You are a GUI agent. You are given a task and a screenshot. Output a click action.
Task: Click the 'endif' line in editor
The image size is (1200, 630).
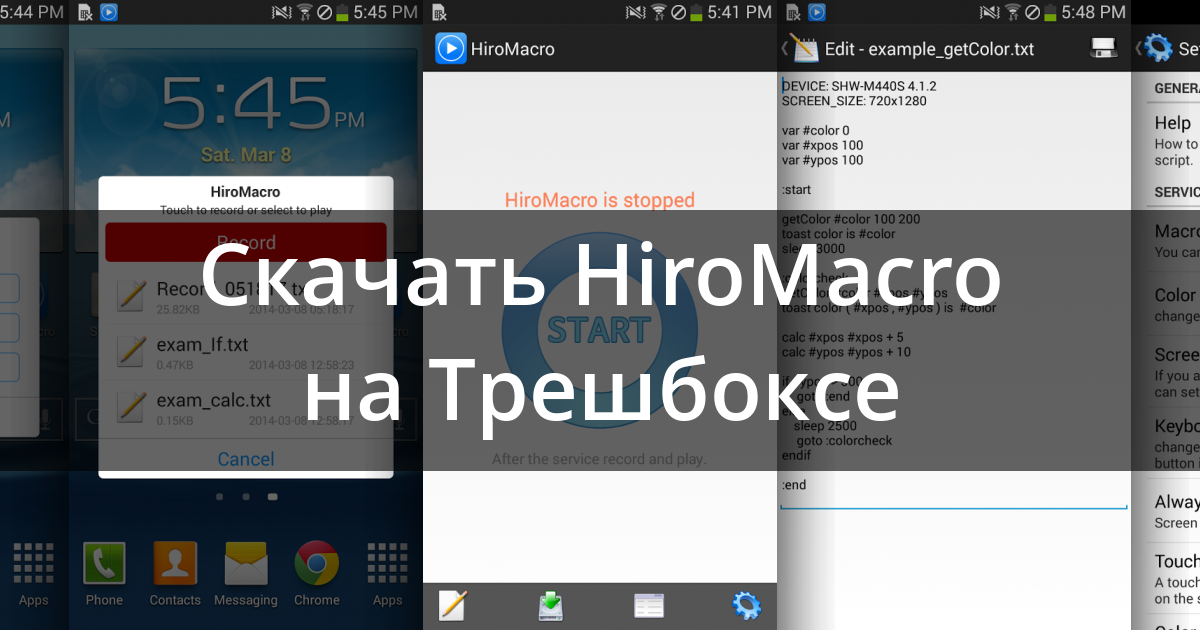tap(797, 455)
